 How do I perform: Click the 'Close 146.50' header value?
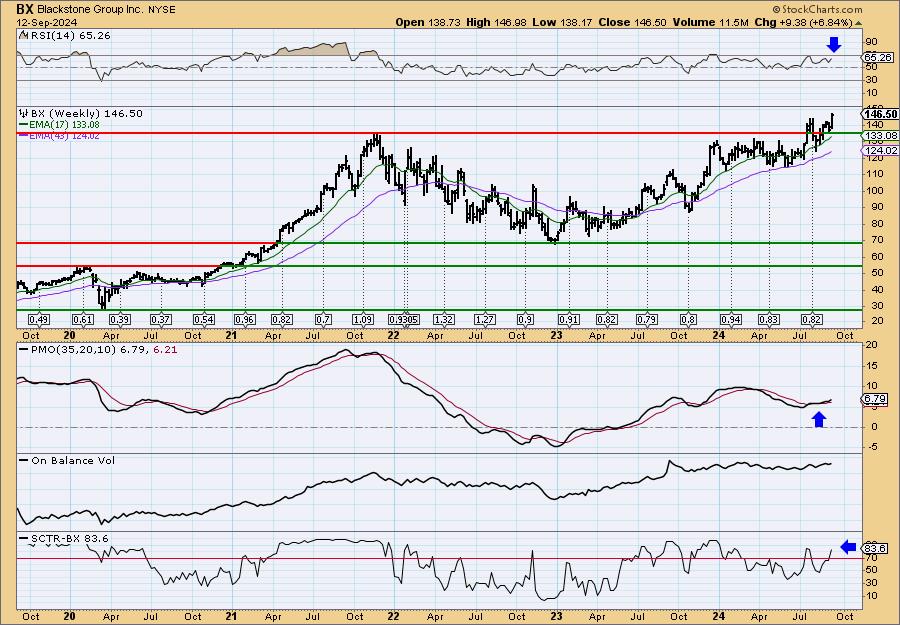[x=632, y=22]
